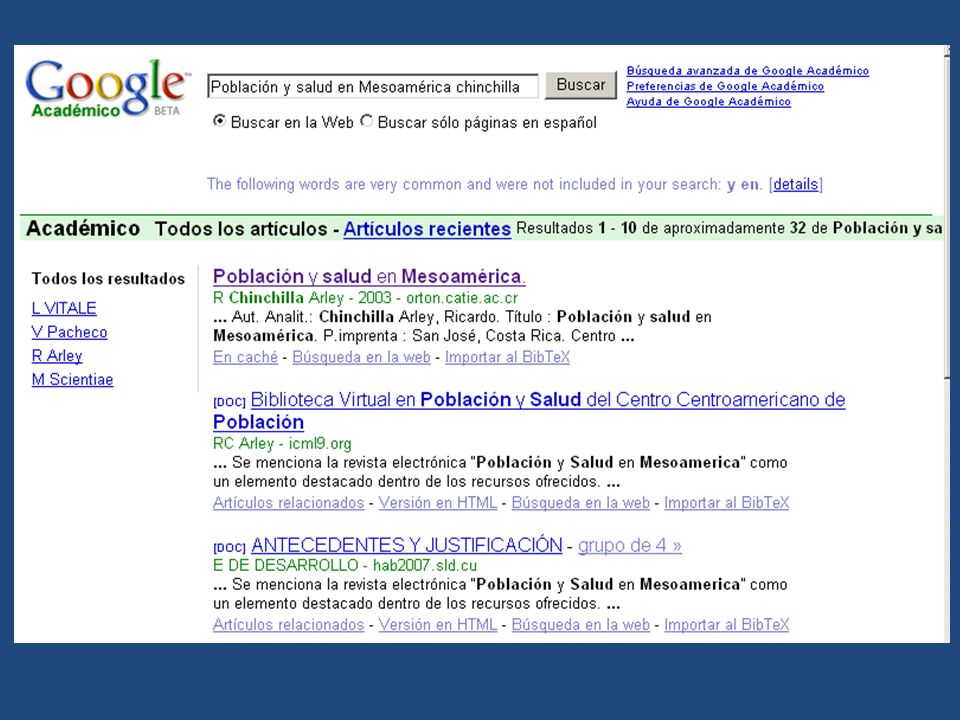Open Preferencias de Google Académico link
Image resolution: width=960 pixels, height=720 pixels.
[725, 86]
